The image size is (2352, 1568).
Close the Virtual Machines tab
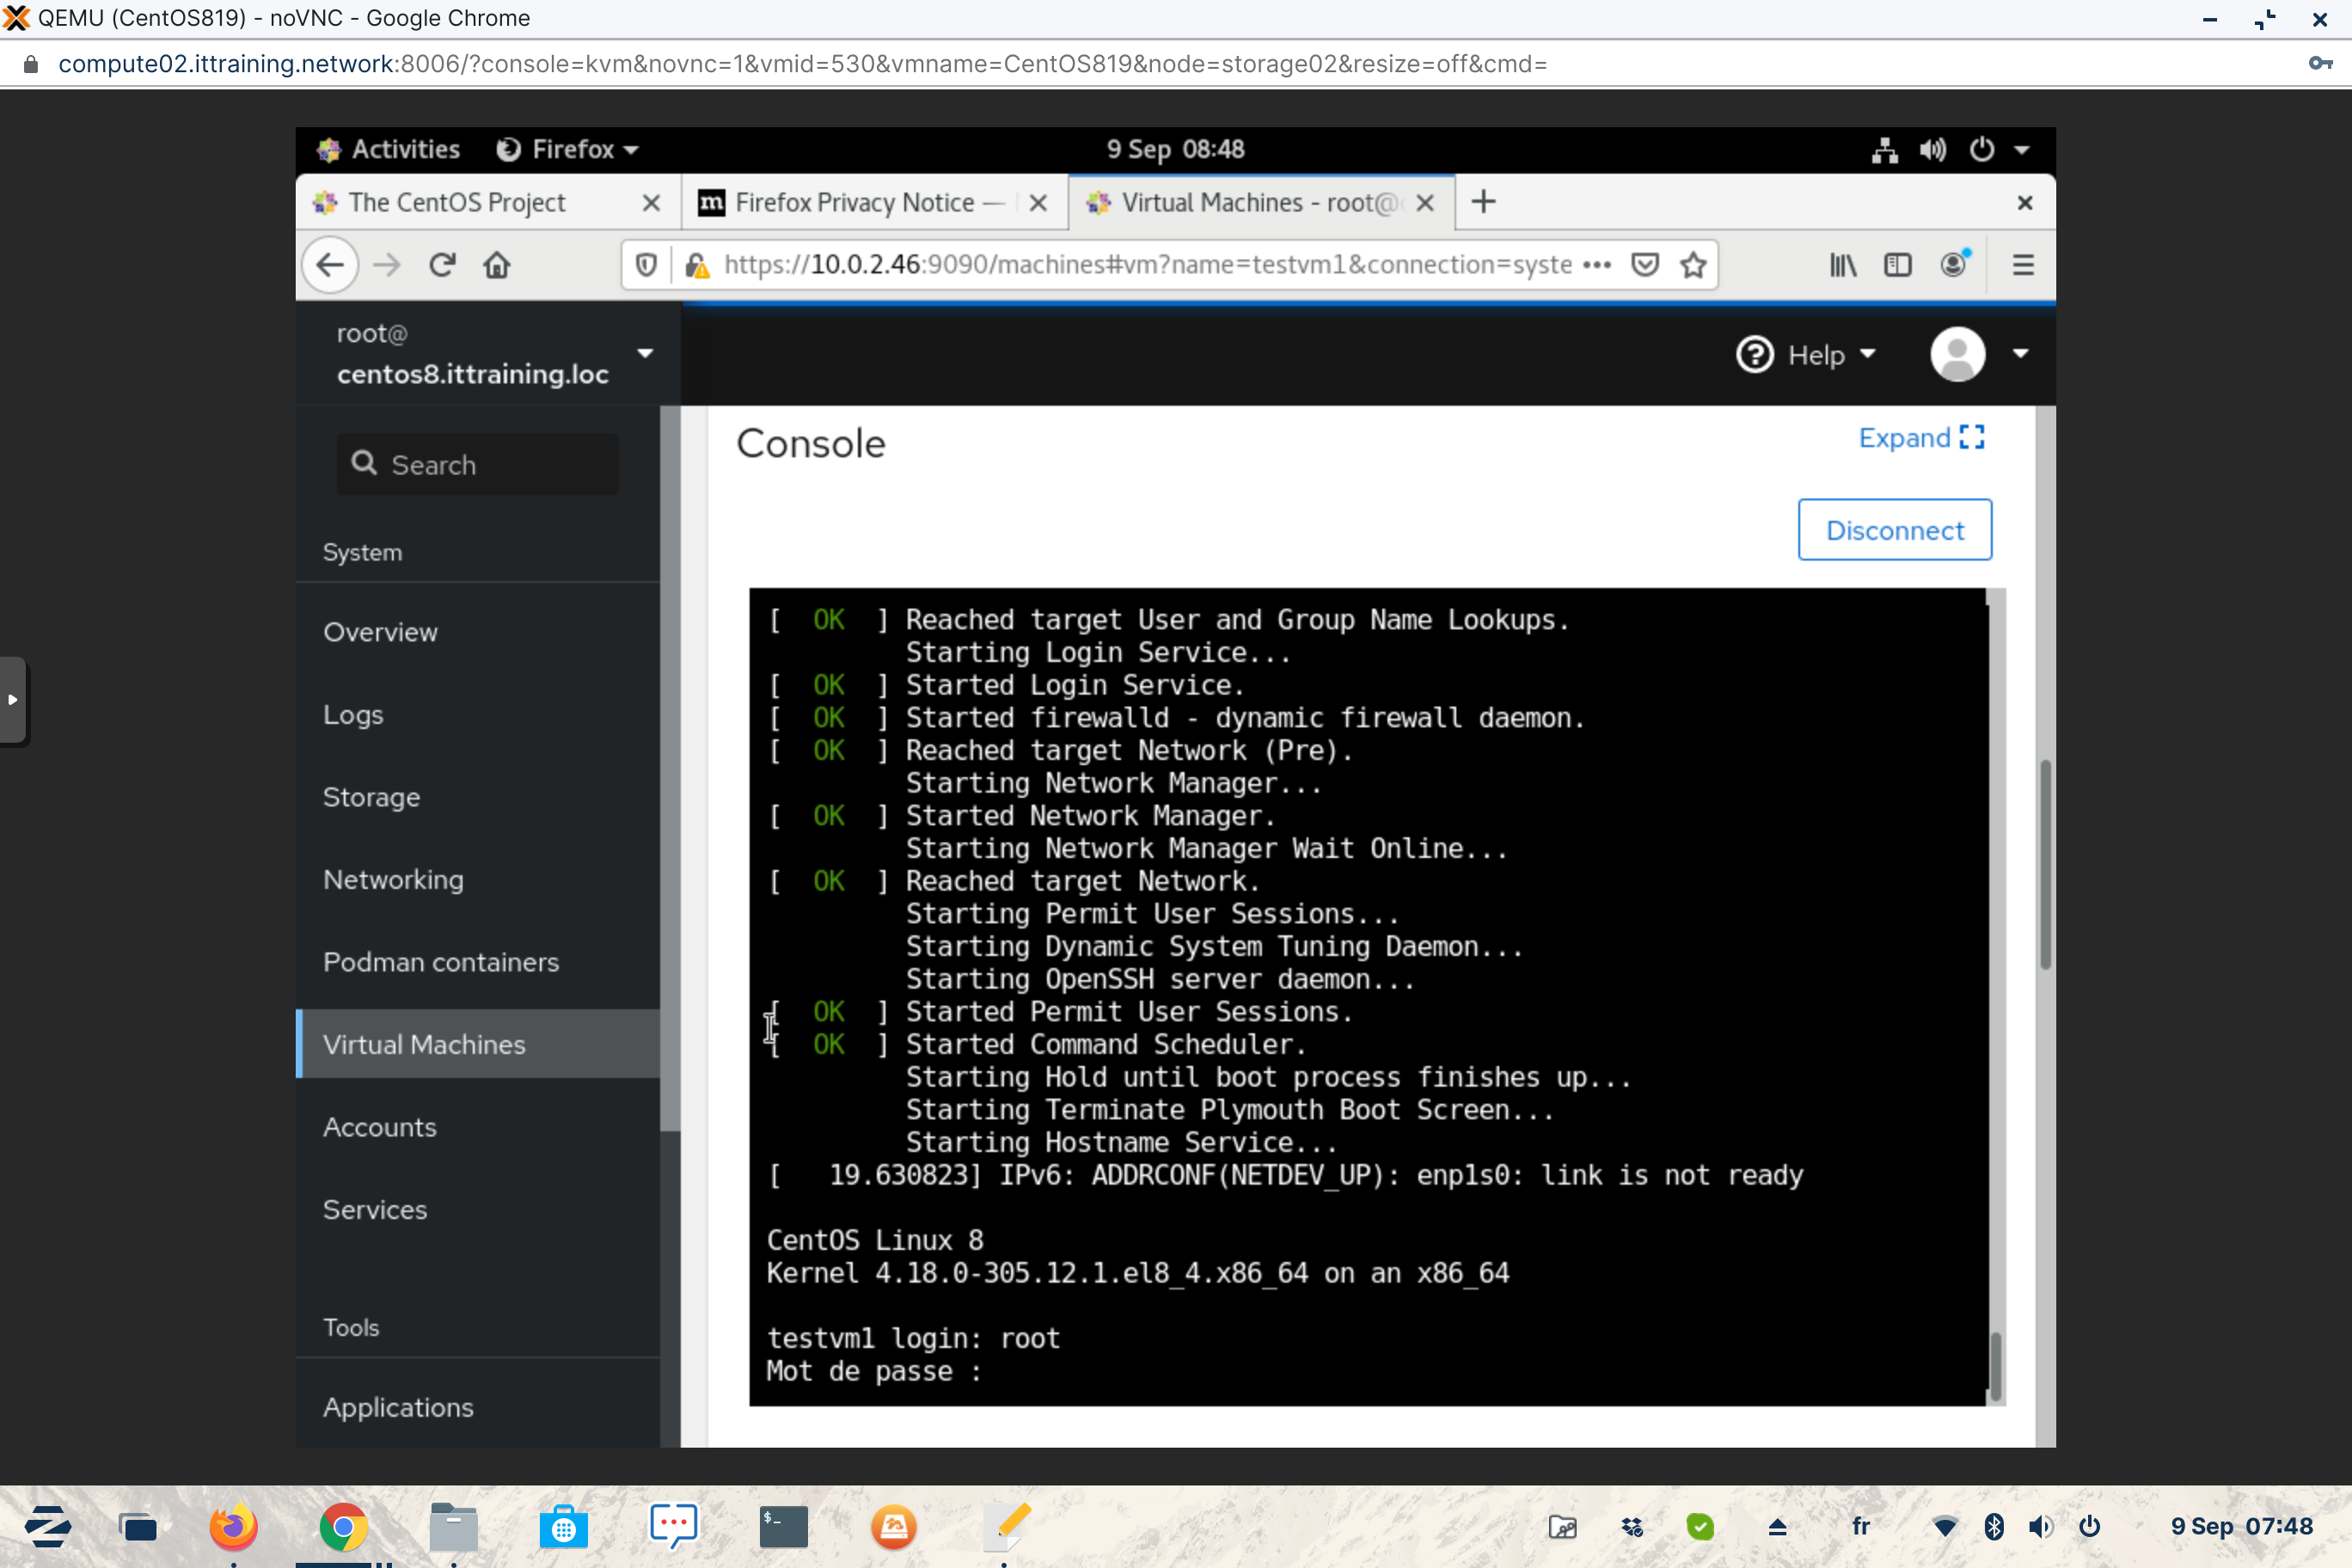point(1425,203)
